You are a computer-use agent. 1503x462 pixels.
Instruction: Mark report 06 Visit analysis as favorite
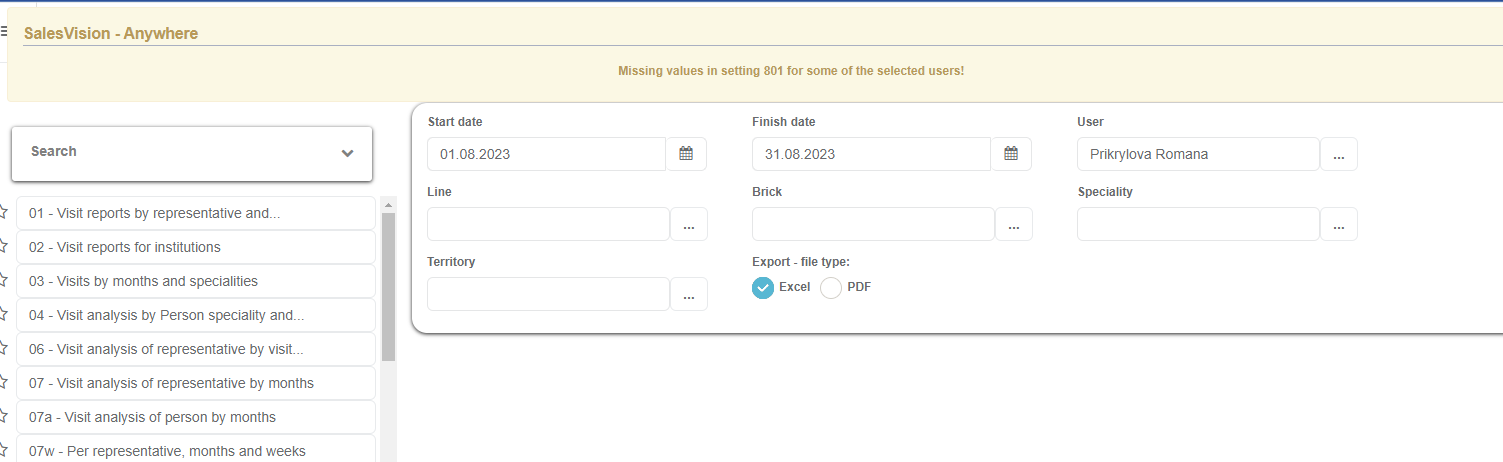pos(3,349)
